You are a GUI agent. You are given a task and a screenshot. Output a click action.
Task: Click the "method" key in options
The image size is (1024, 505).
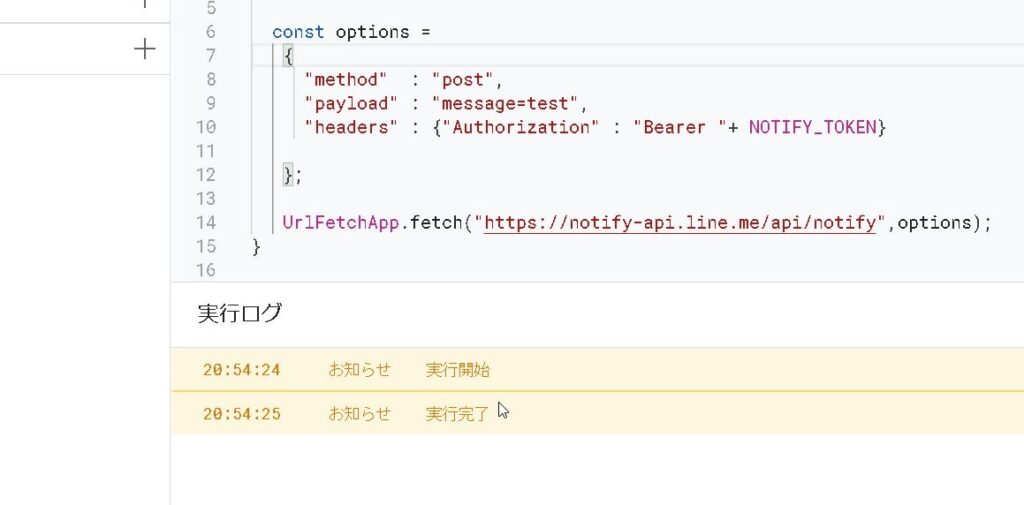coord(345,80)
